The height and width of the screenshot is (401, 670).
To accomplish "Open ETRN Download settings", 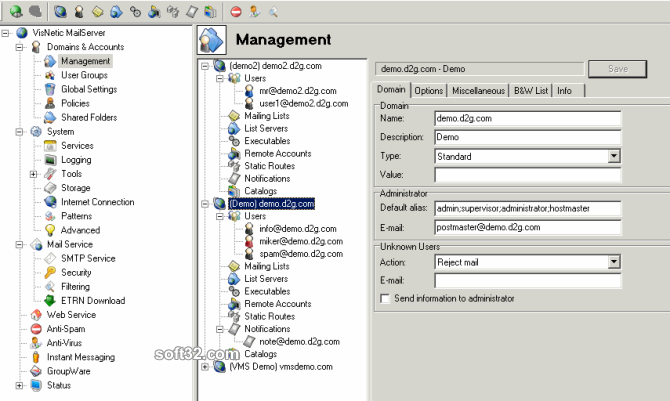I will tap(93, 301).
